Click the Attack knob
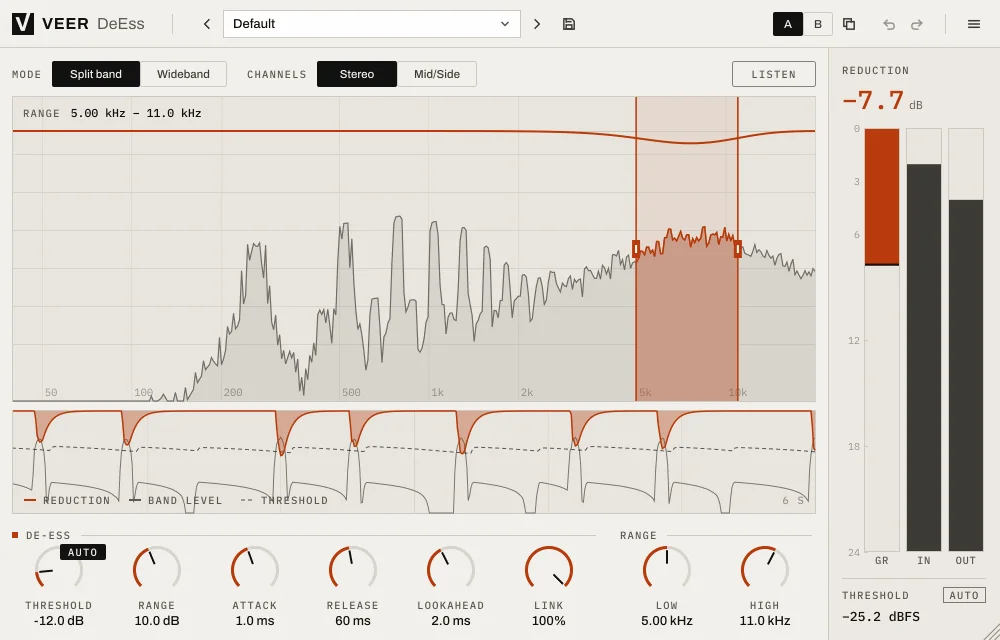Viewport: 1000px width, 640px height. [x=255, y=569]
